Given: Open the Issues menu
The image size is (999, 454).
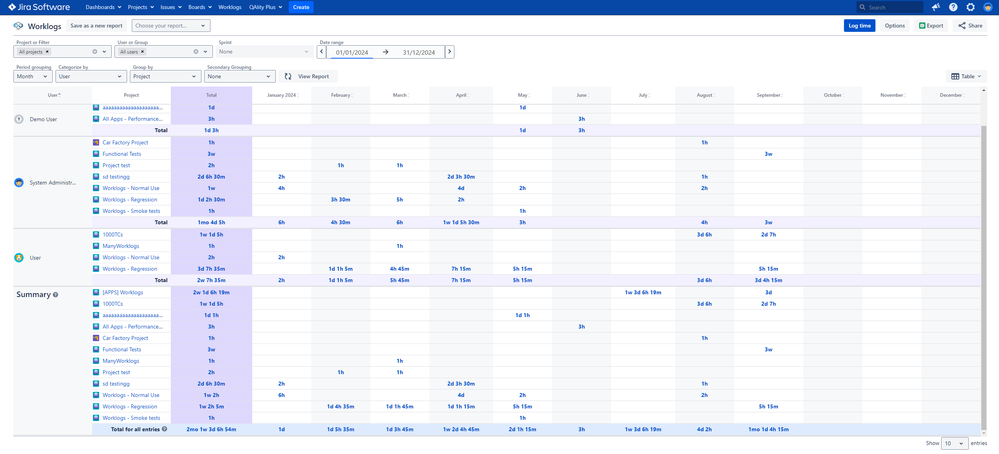Looking at the screenshot, I should 171,7.
